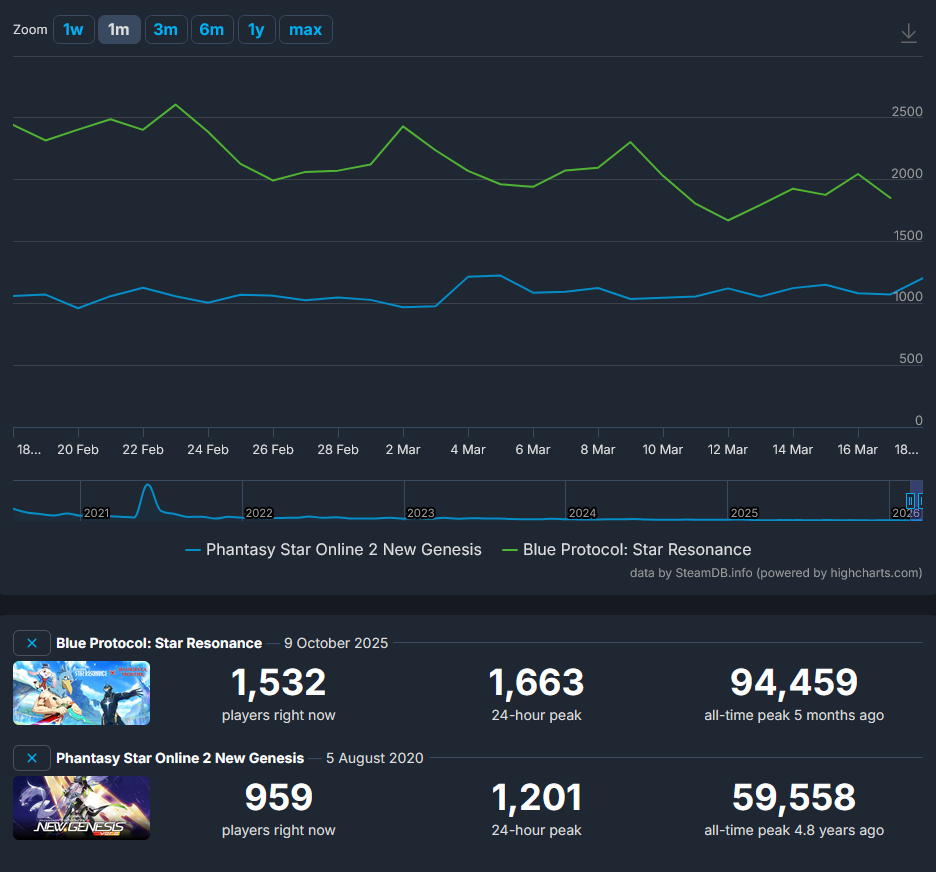Image resolution: width=936 pixels, height=872 pixels.
Task: Click the spike peak in navigator chart
Action: pos(148,486)
